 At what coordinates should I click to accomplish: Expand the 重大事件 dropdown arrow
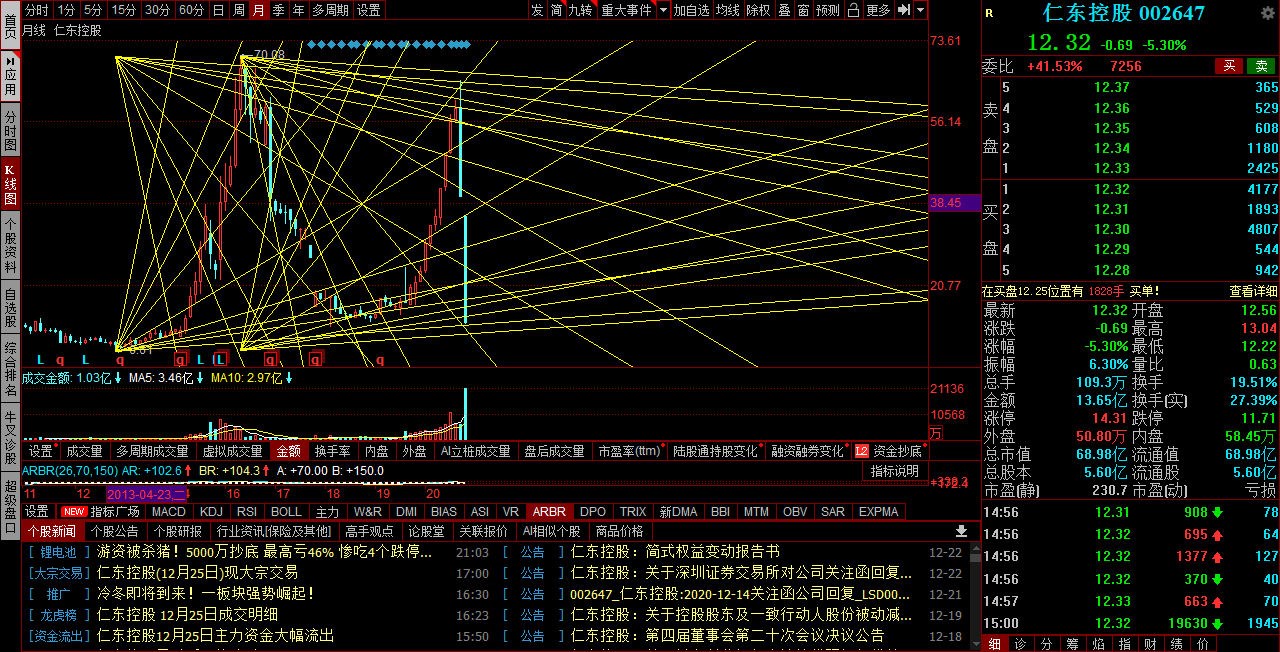pyautogui.click(x=661, y=10)
